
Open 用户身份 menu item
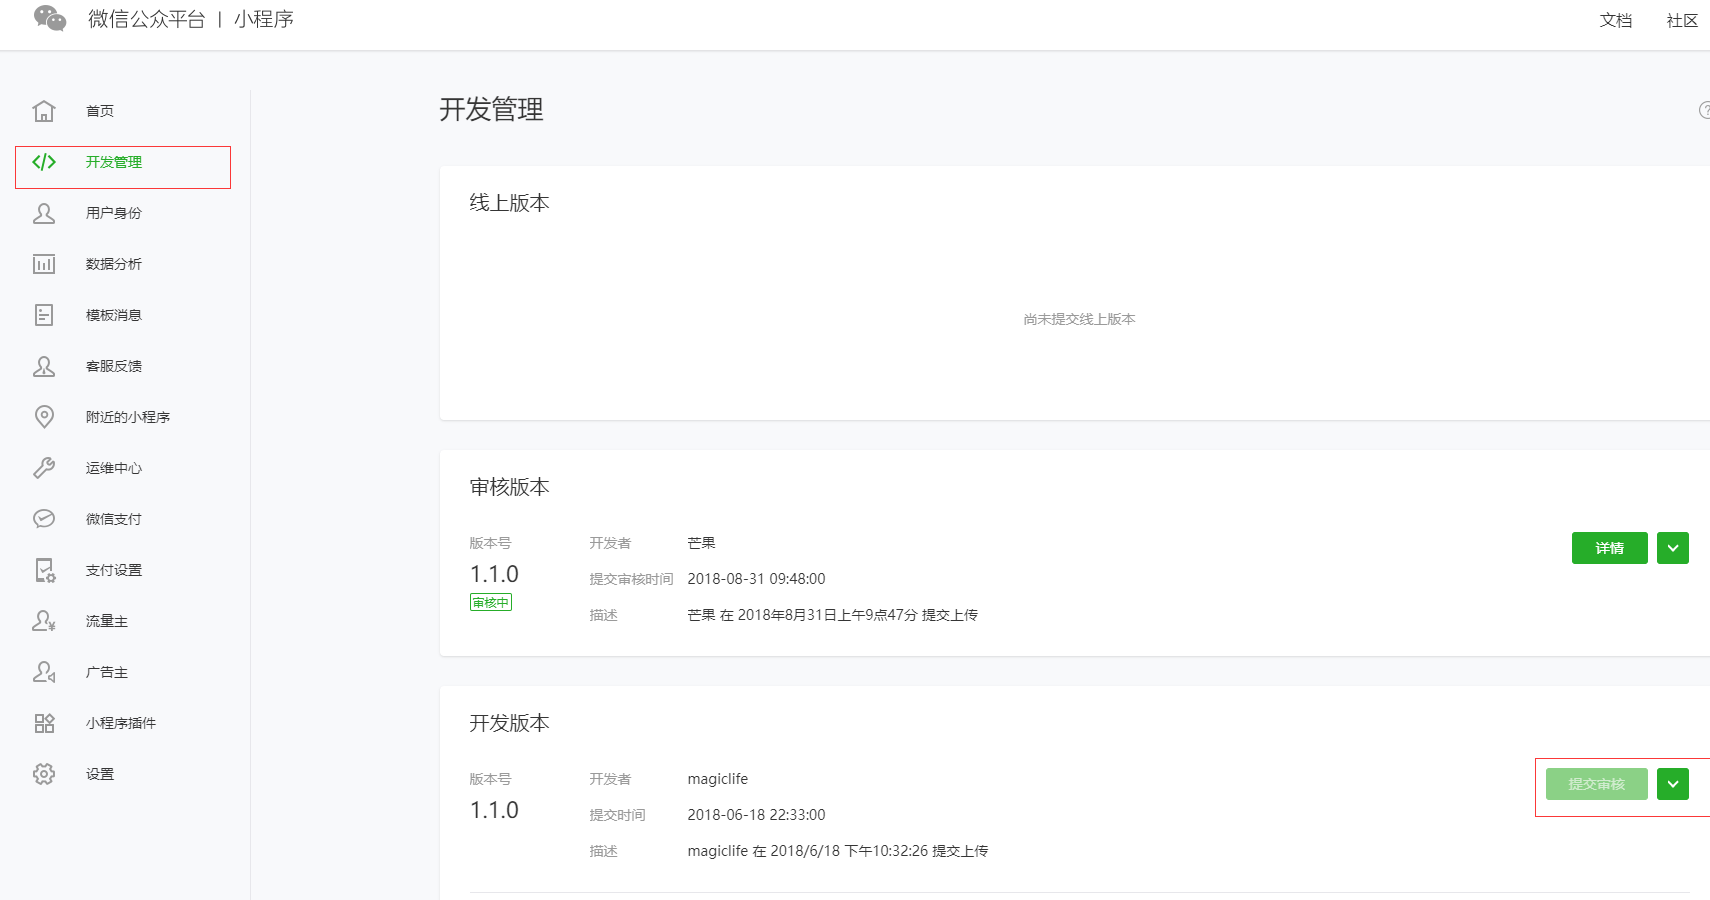[x=114, y=213]
